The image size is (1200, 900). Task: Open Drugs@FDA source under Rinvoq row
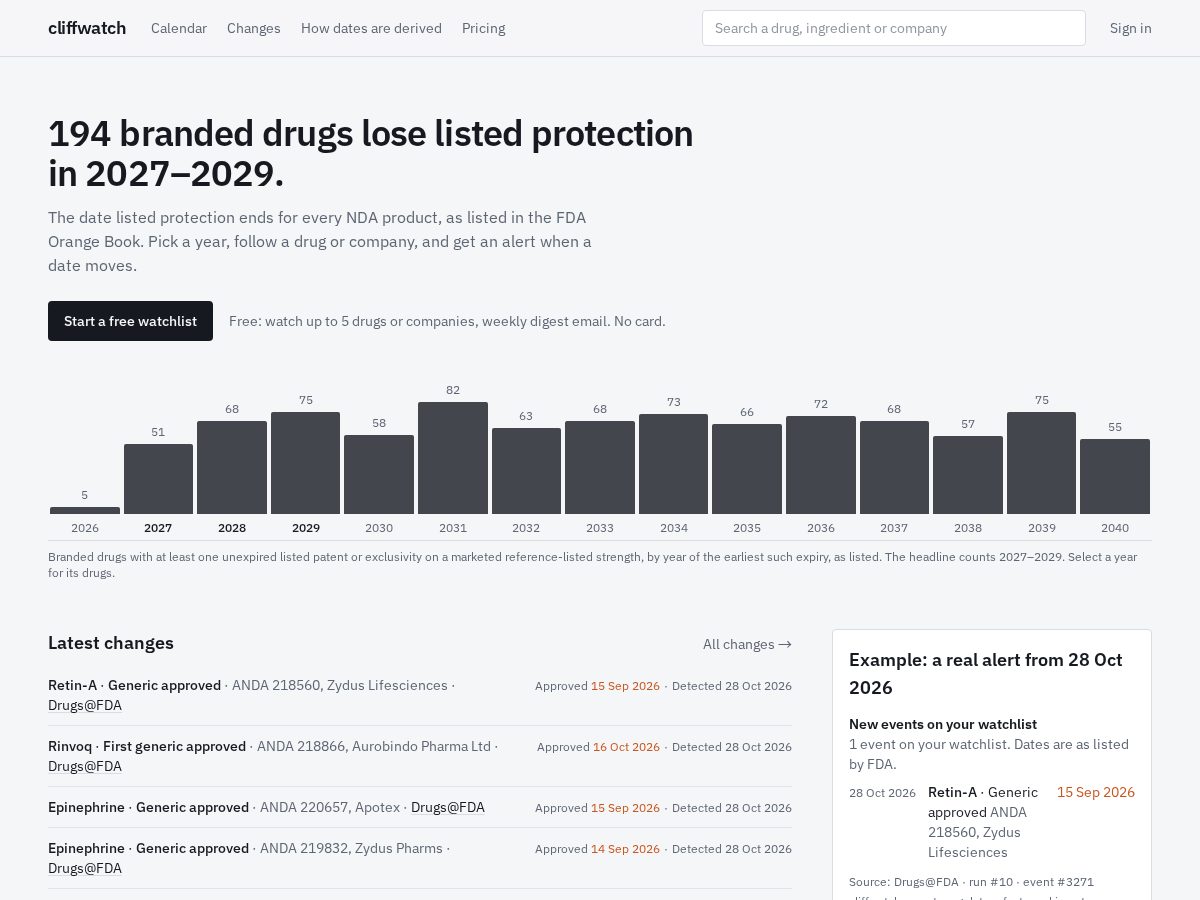[85, 766]
